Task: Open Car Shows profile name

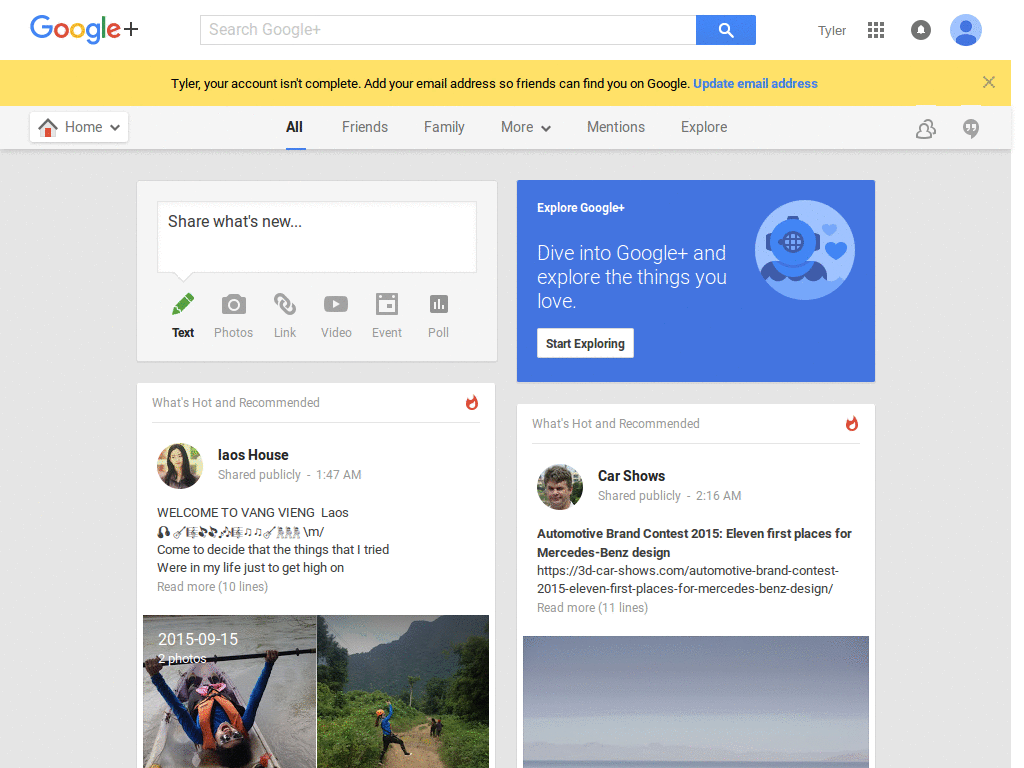Action: tap(632, 476)
